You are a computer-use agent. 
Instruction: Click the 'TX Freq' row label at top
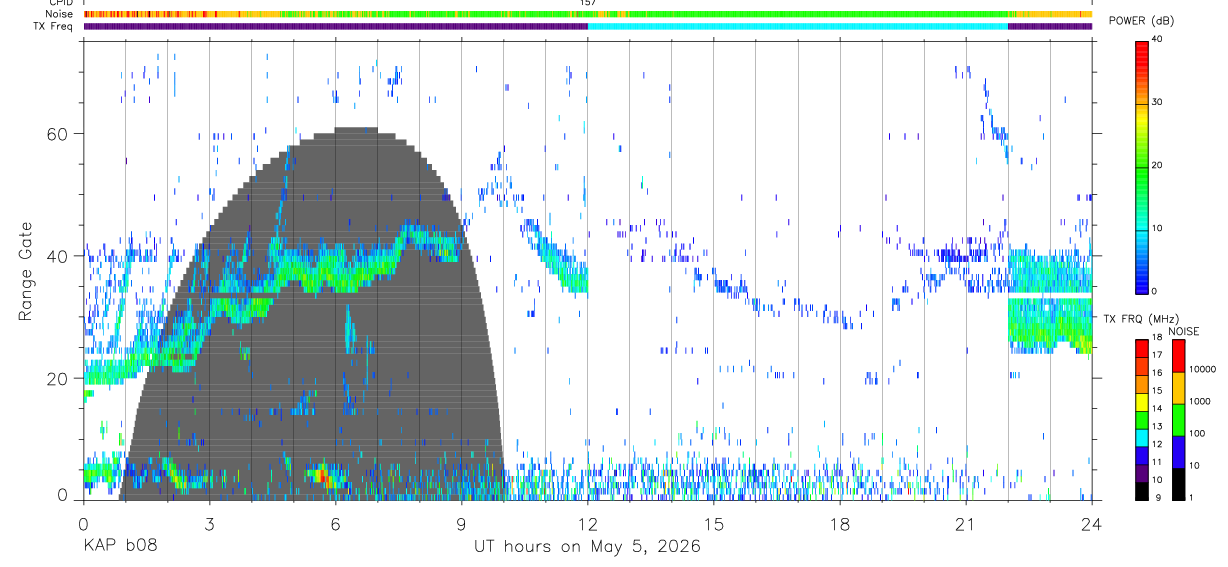point(52,26)
